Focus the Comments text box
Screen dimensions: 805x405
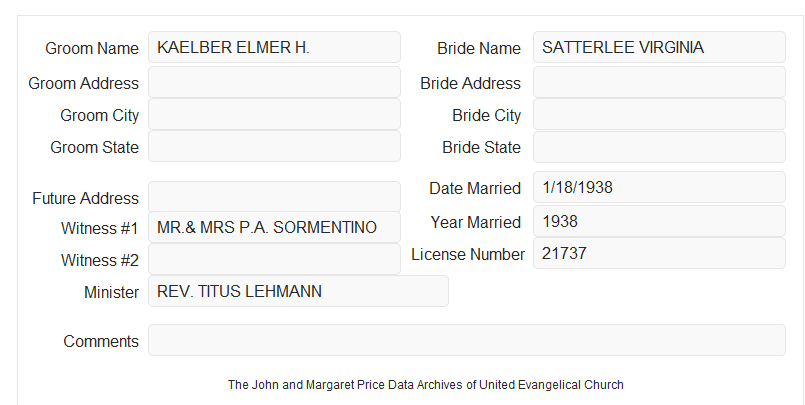(467, 340)
